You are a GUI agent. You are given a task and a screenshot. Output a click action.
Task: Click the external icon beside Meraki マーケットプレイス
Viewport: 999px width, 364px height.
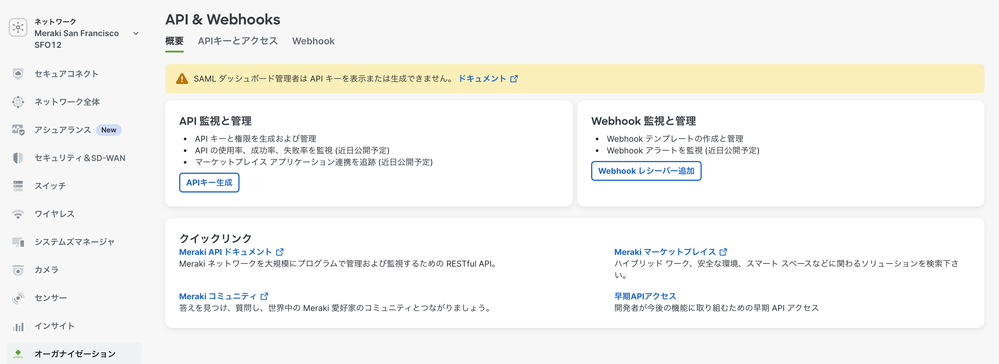723,252
